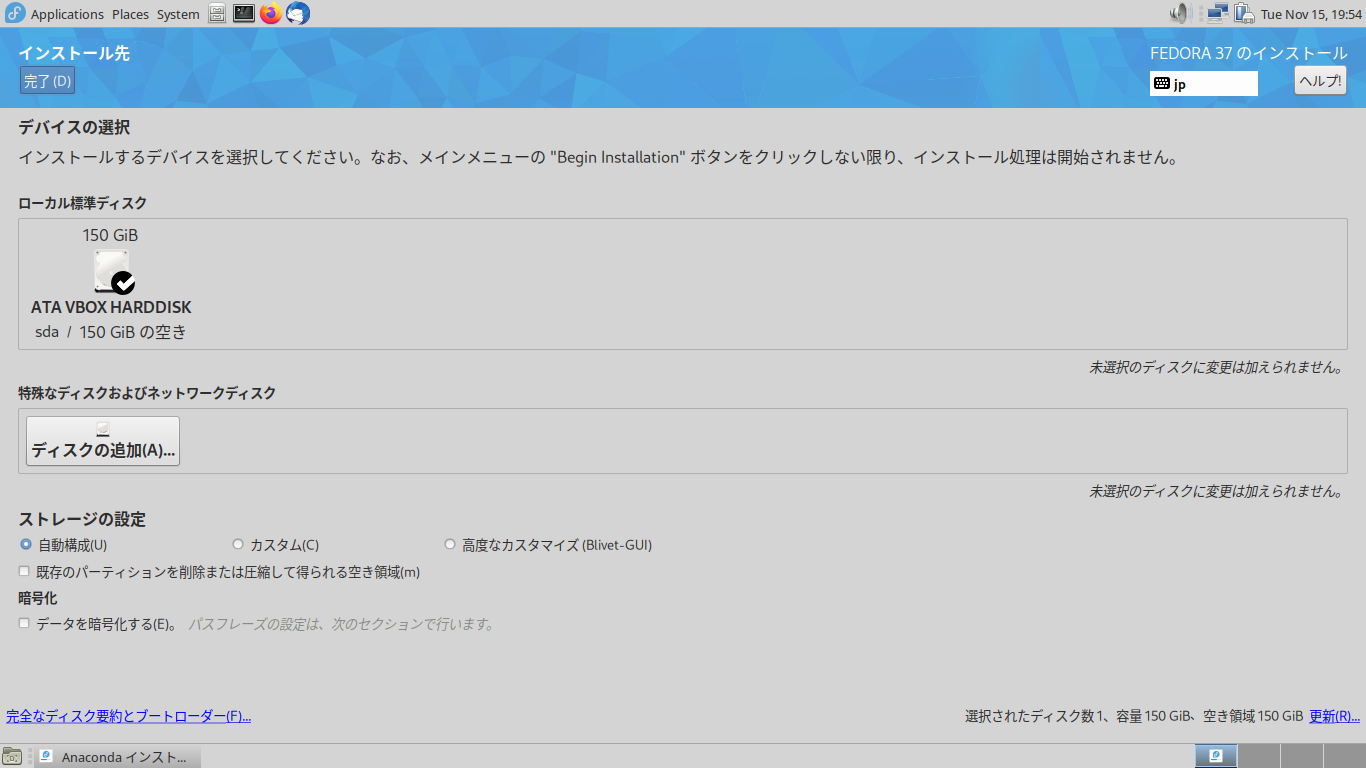Viewport: 1366px width, 768px height.
Task: Click the volume speaker tray icon
Action: click(x=1180, y=14)
